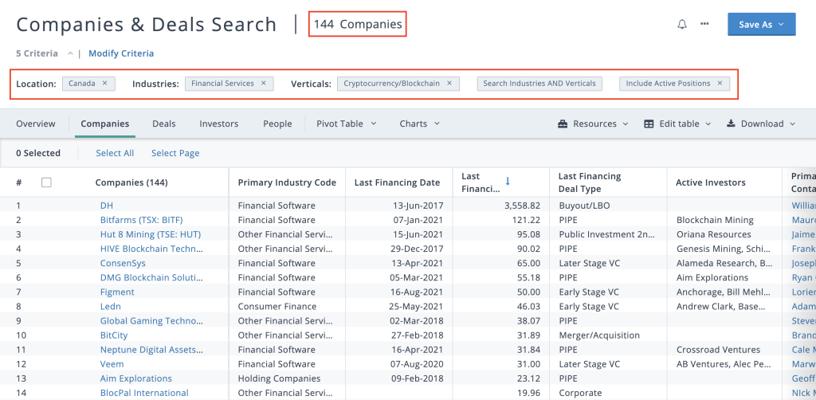The height and width of the screenshot is (400, 816).
Task: Click the Last Financing Deal Type header
Action: point(590,183)
